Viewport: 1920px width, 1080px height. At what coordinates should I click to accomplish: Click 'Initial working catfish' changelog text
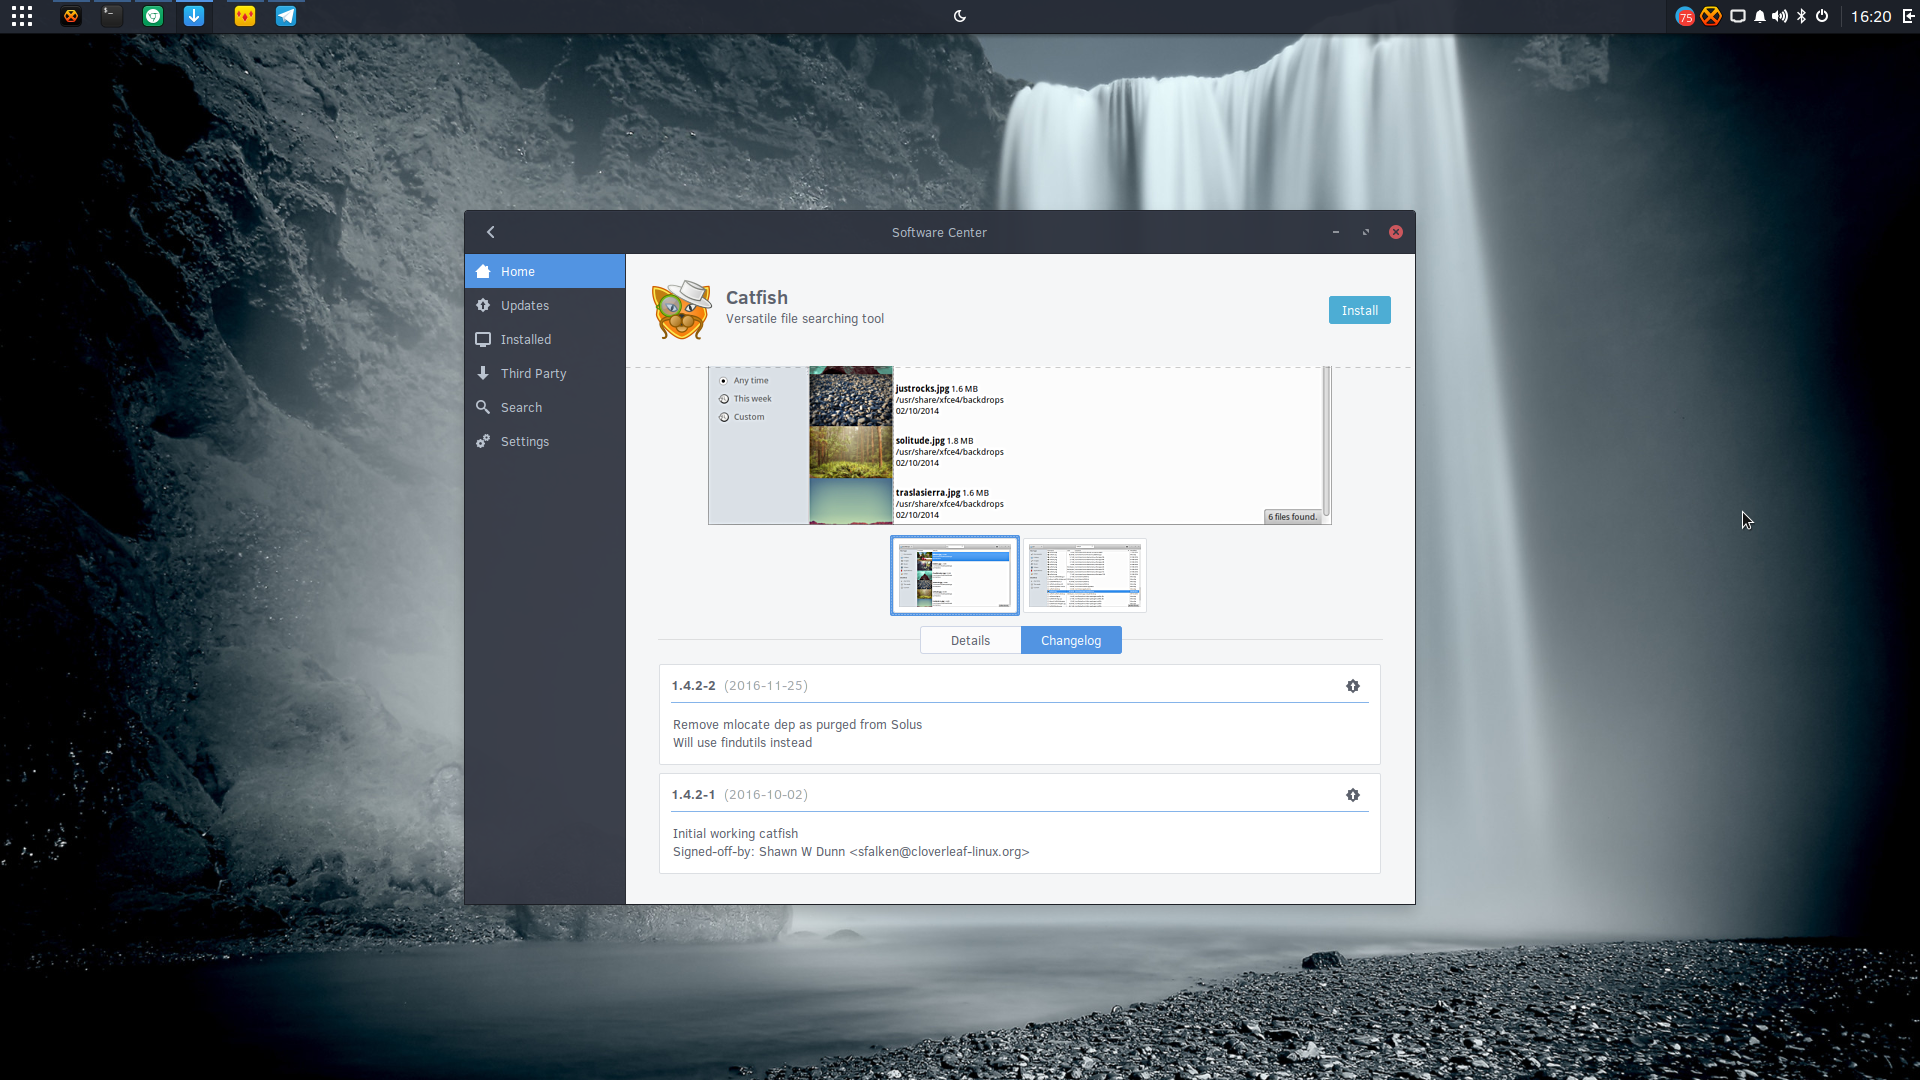735,834
